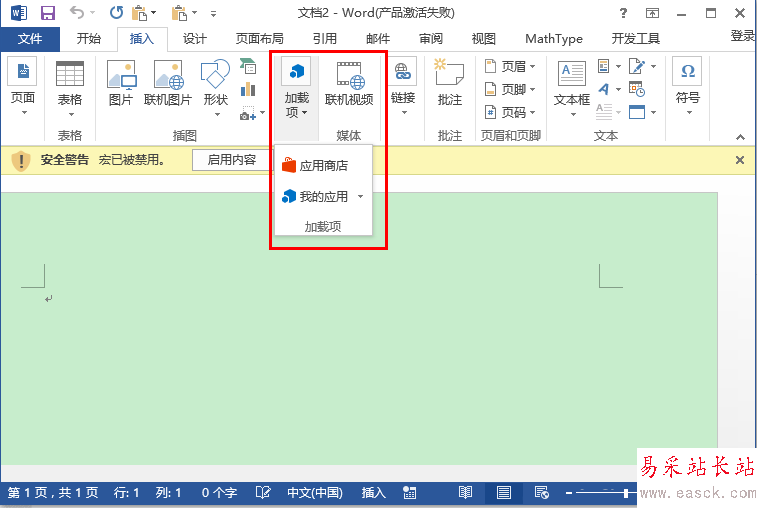Click the 启用内容 enable content button

[x=231, y=160]
